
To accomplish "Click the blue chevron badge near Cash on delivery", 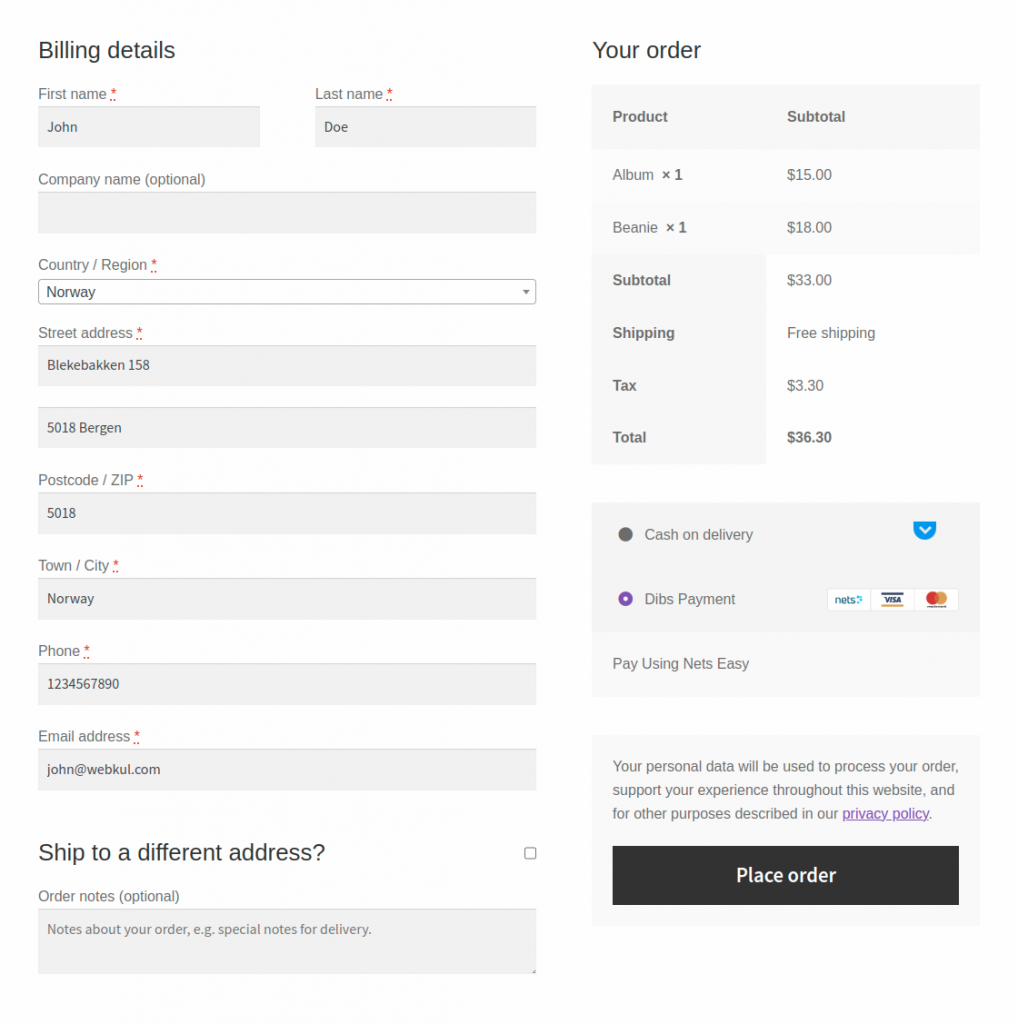I will (x=924, y=530).
